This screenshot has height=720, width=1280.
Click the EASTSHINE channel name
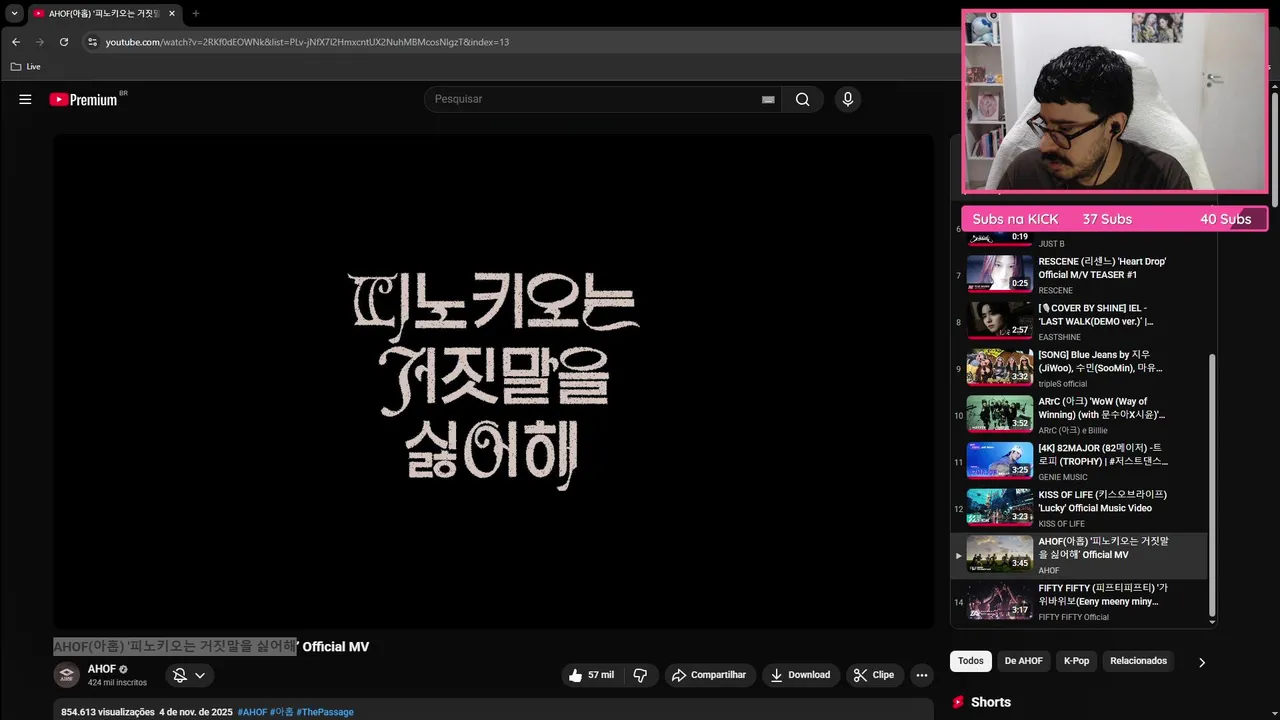(x=1059, y=337)
